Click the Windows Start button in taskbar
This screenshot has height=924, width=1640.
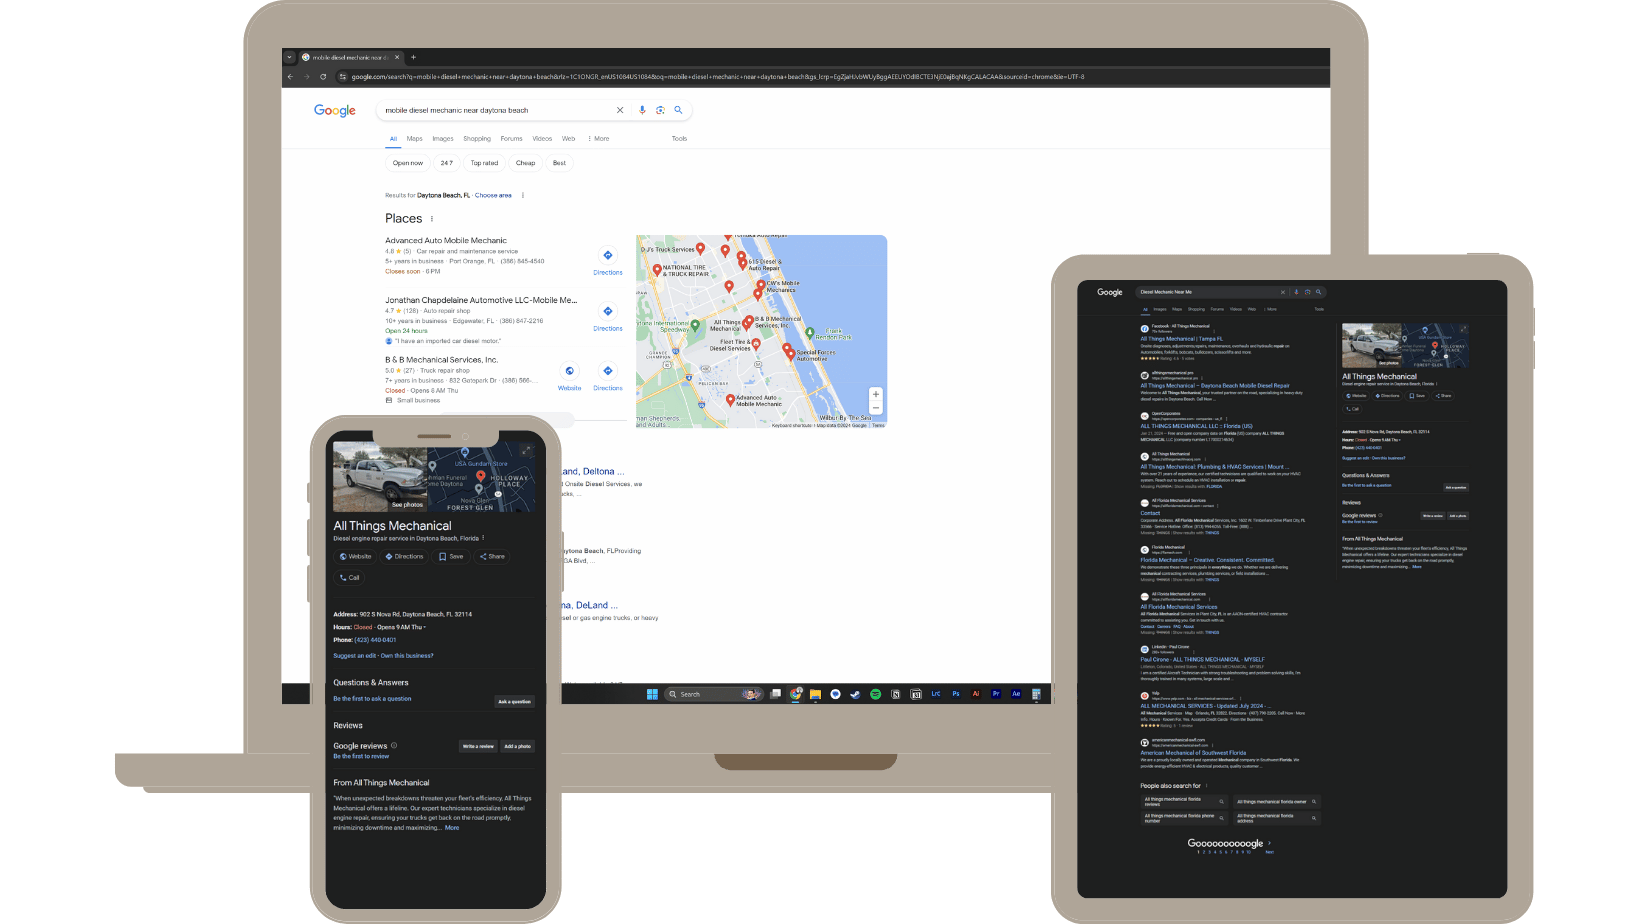pyautogui.click(x=652, y=694)
